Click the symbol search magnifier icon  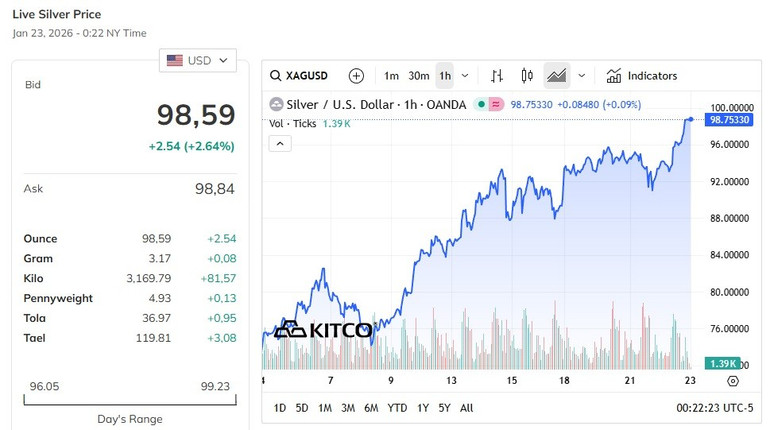(x=276, y=76)
